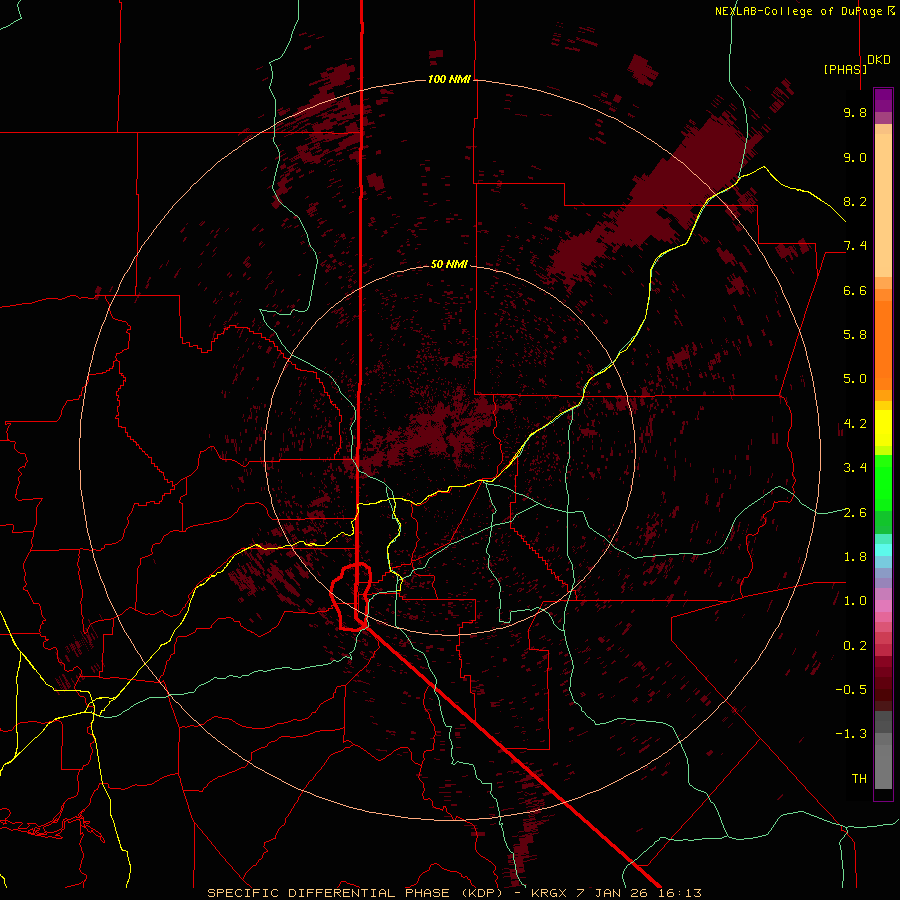Viewport: 900px width, 900px height.
Task: Click the KRGX station identifier
Action: [x=551, y=893]
